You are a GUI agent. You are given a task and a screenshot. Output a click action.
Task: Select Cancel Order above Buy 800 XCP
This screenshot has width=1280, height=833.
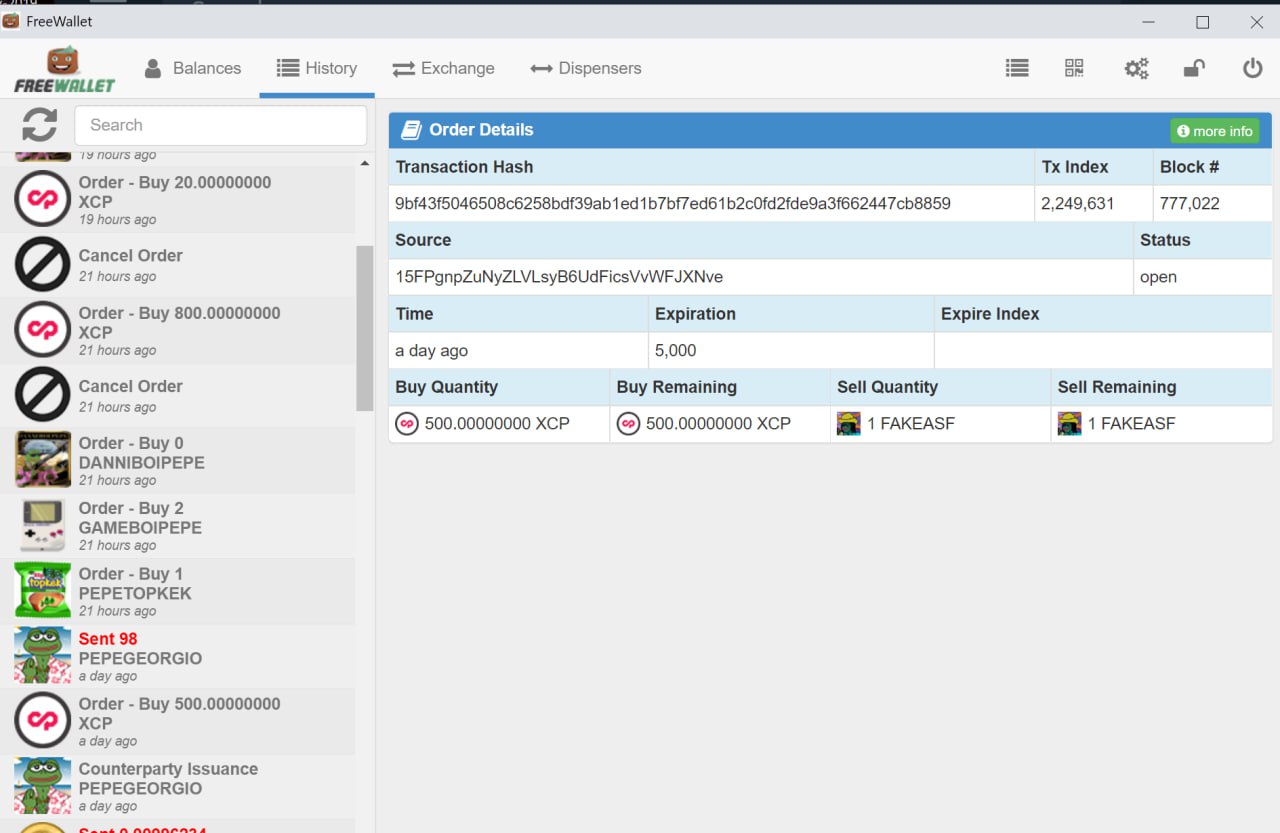(177, 265)
